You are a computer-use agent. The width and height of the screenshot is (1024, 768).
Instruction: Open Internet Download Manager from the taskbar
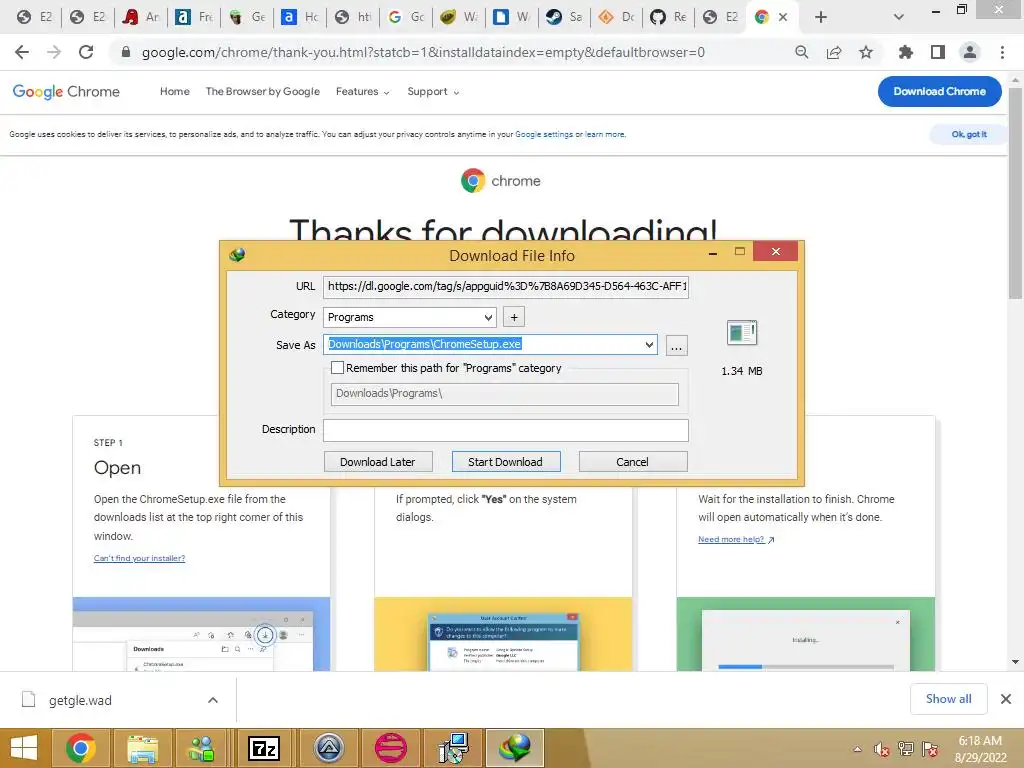click(515, 748)
